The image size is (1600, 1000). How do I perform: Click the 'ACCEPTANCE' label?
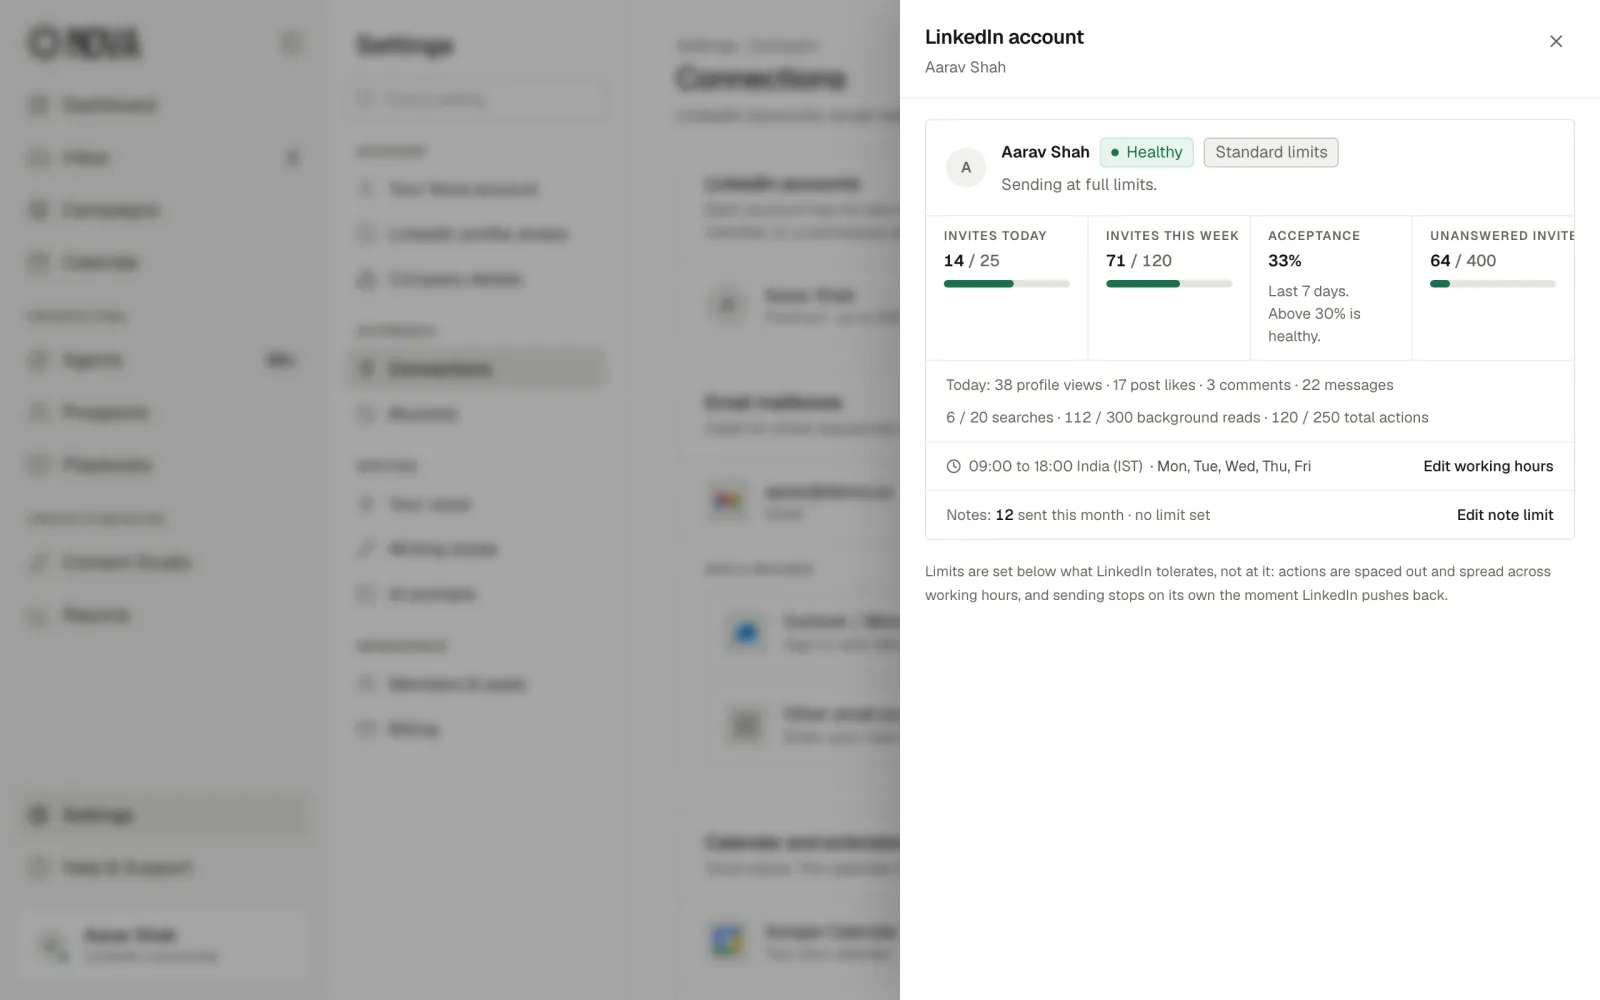[1314, 236]
